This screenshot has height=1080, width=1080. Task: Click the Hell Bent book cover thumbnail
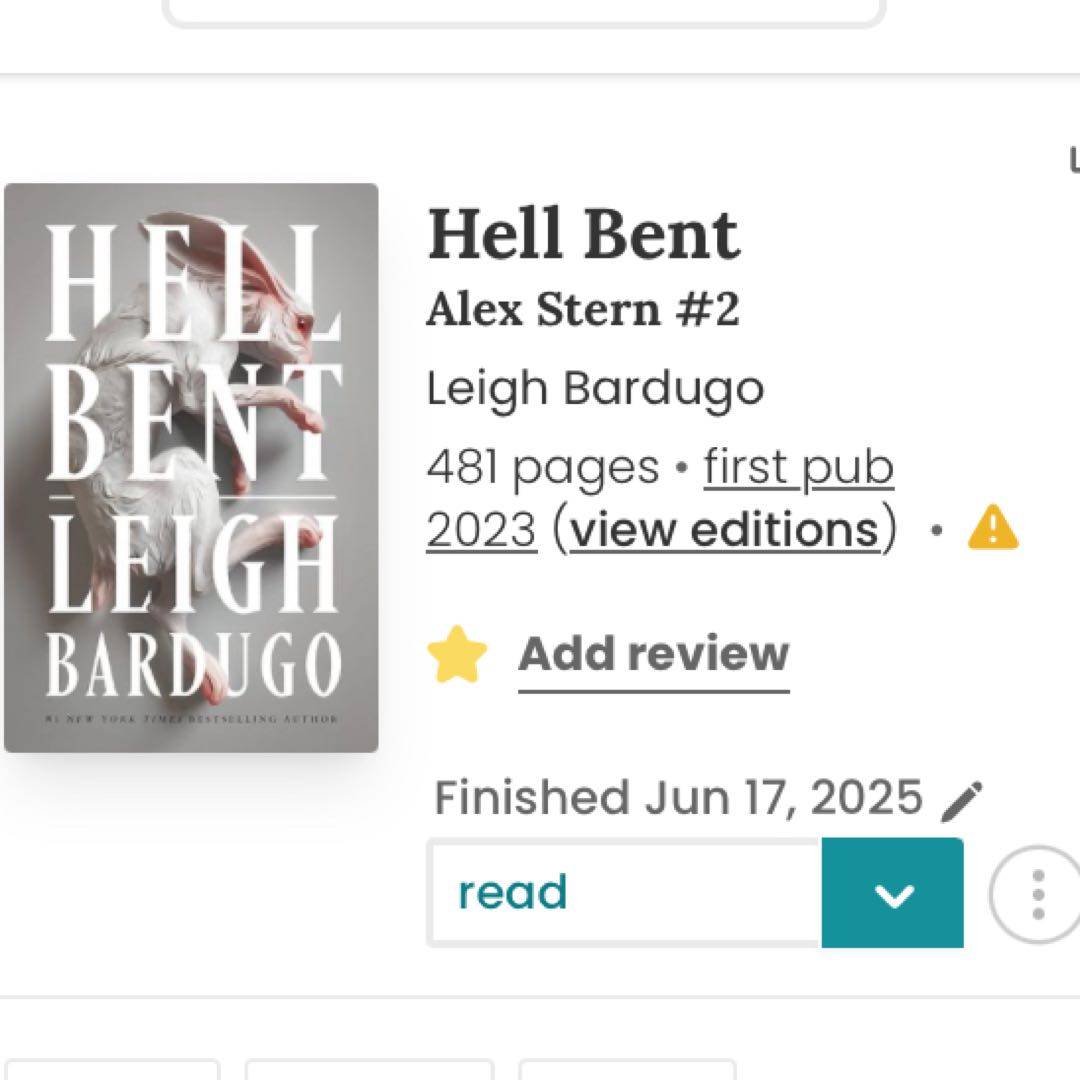(191, 468)
